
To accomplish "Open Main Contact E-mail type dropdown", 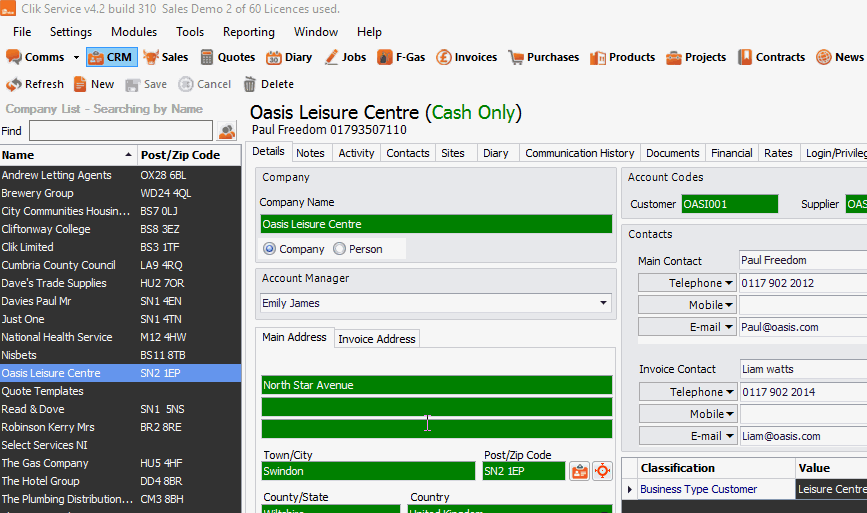I will 687,327.
